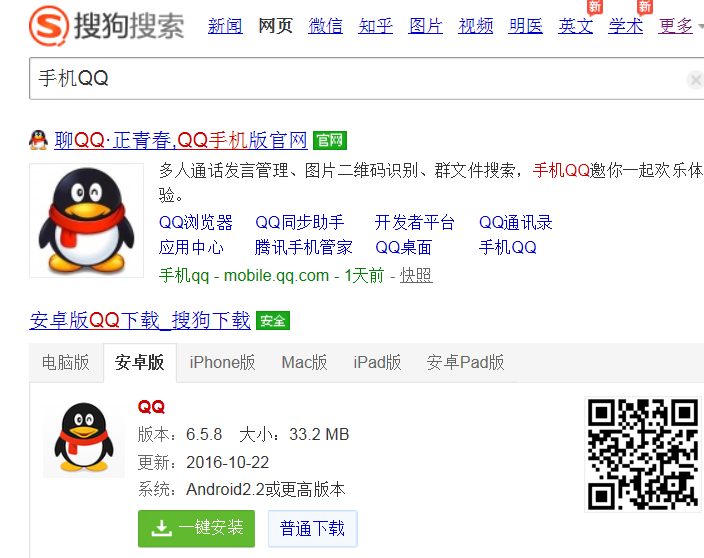Click the green 一键安装 button
704x558 pixels.
tap(196, 528)
